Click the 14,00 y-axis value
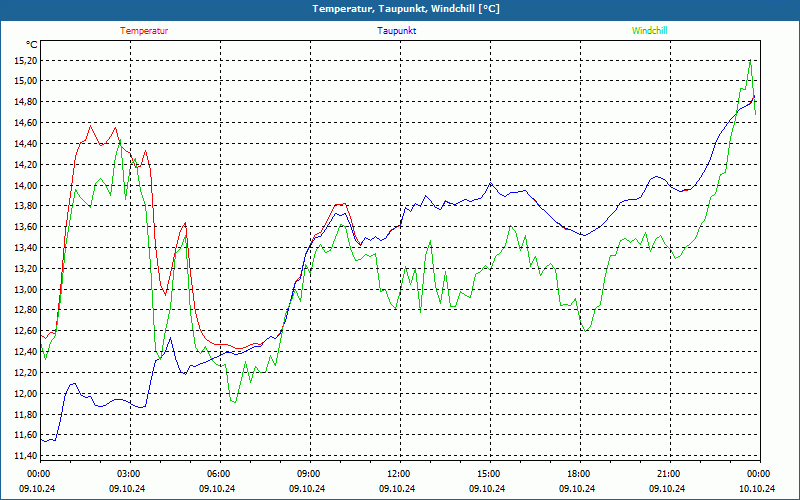Screen dimensions: 800x500 click(27, 185)
